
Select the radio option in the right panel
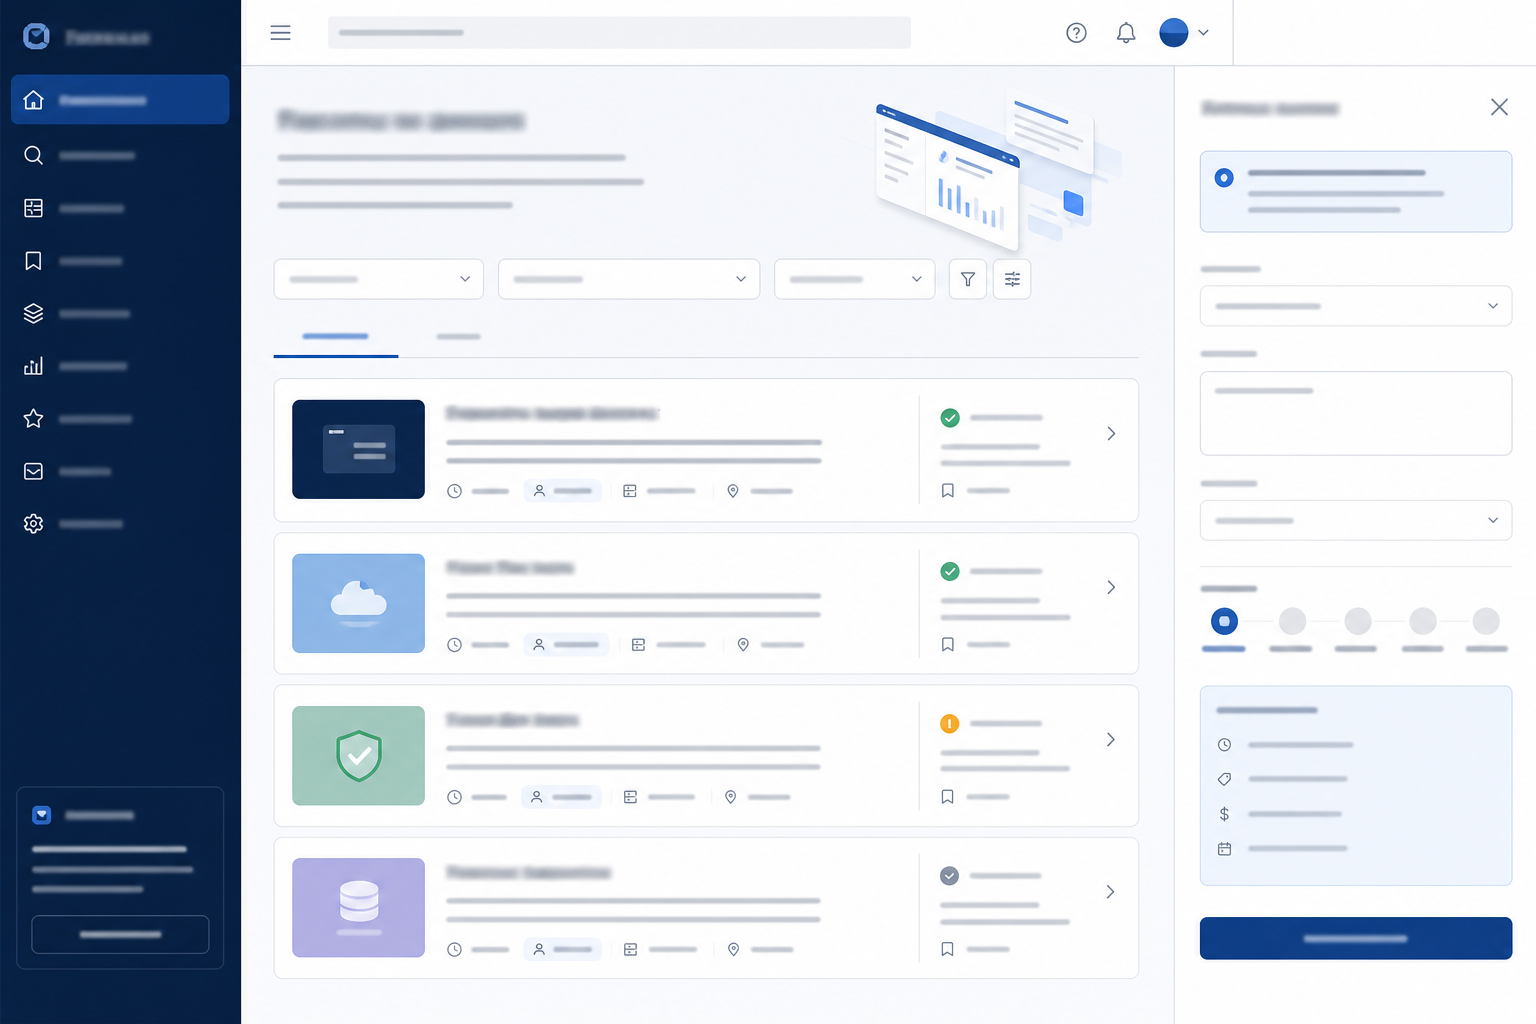(x=1224, y=178)
